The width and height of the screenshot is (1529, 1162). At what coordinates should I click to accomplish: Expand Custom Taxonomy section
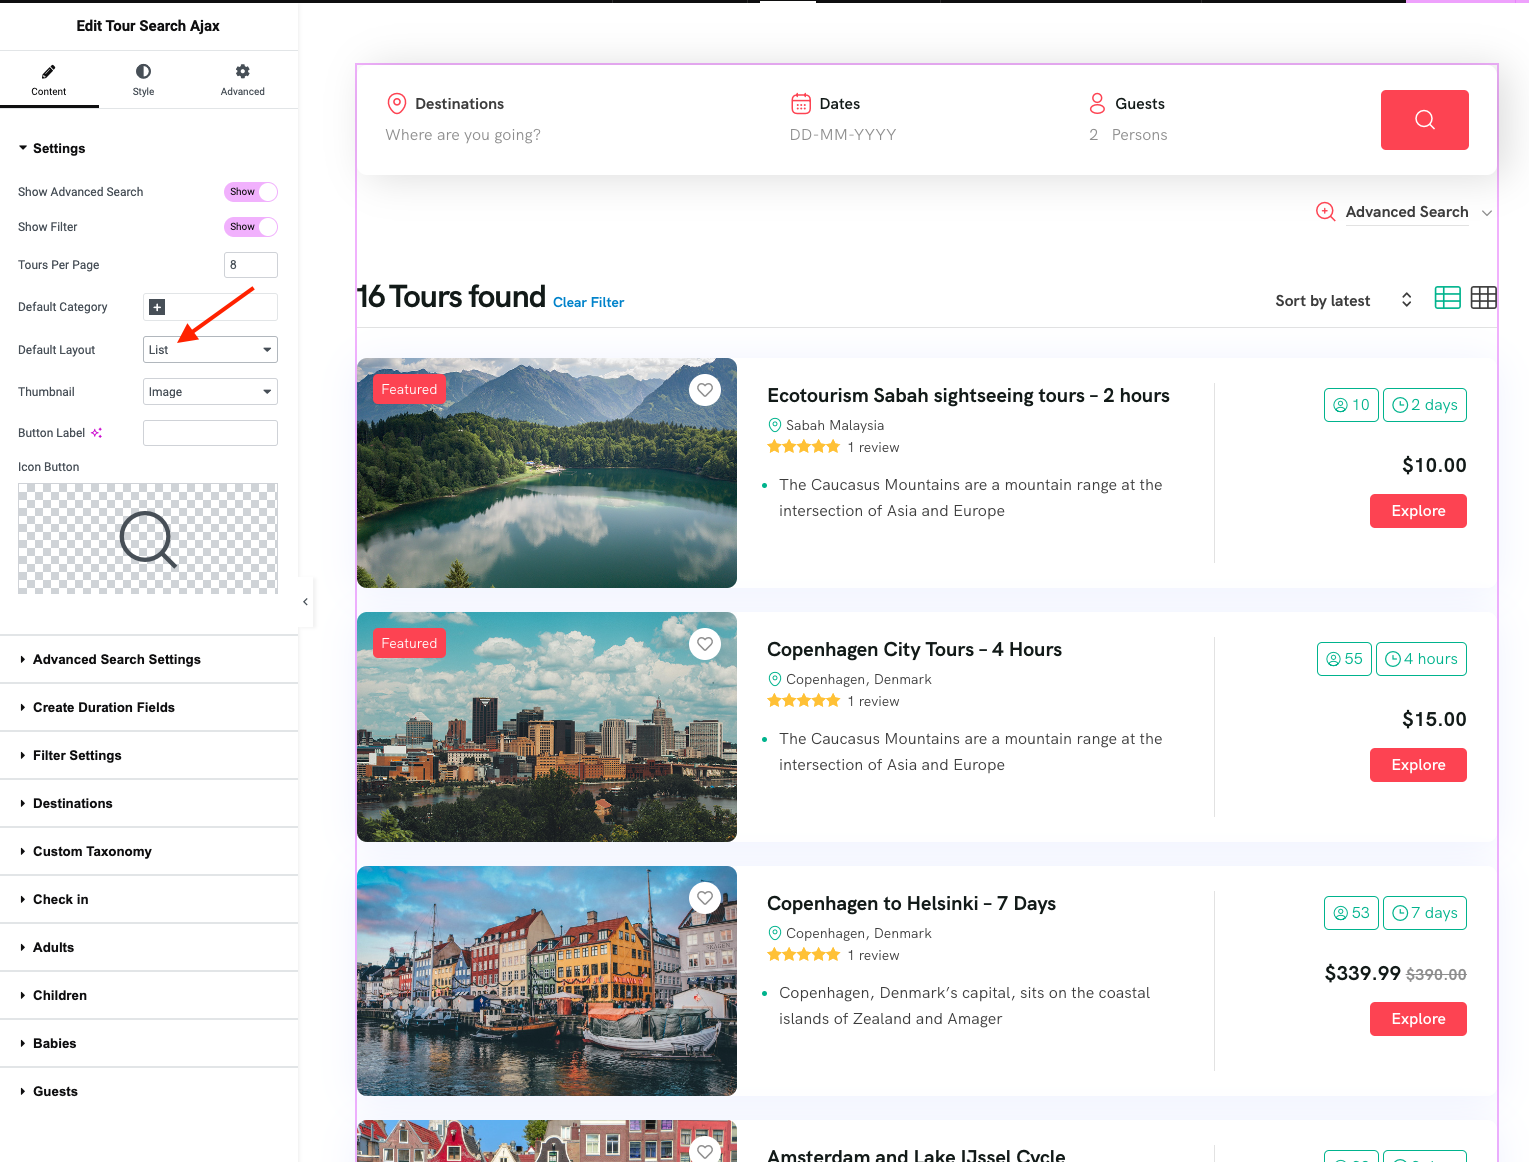pos(149,851)
